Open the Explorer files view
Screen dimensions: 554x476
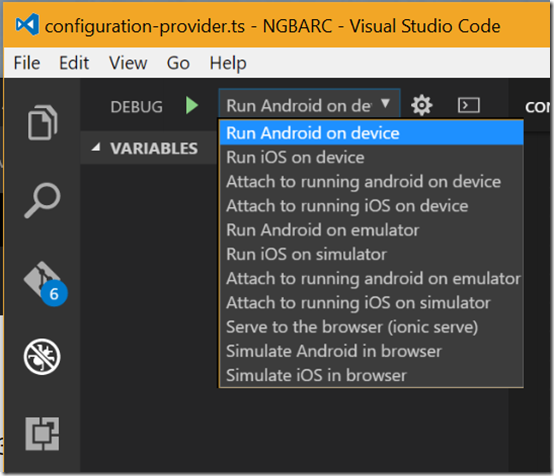tap(42, 122)
